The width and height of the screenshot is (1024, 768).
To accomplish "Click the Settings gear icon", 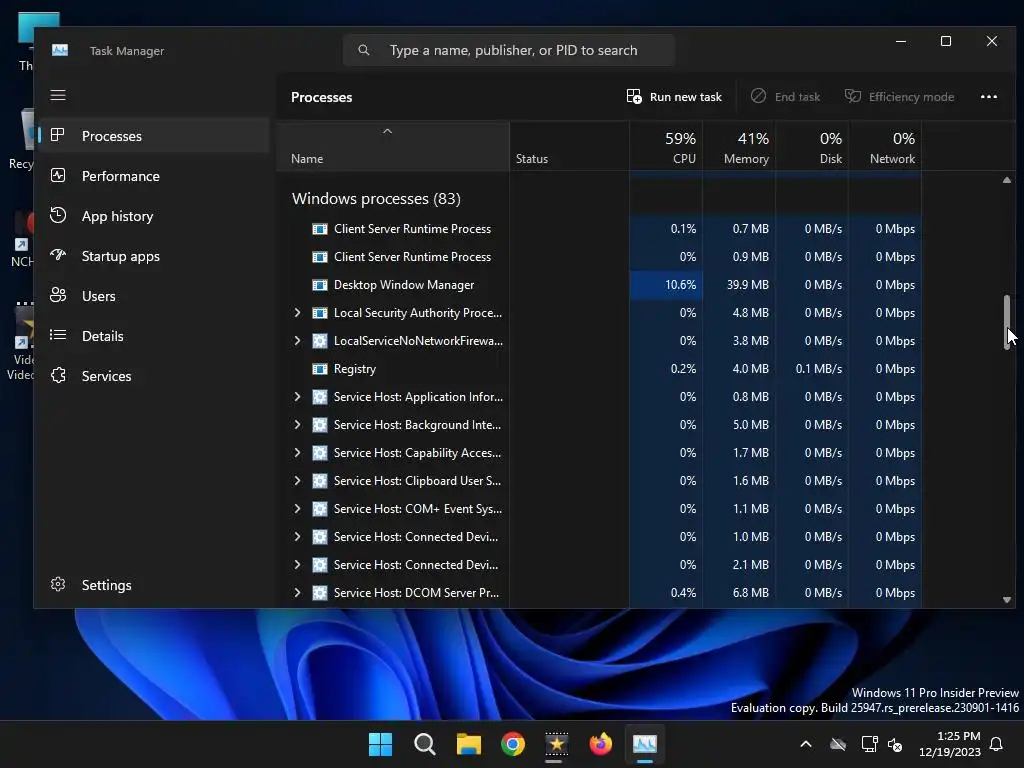I will point(57,584).
